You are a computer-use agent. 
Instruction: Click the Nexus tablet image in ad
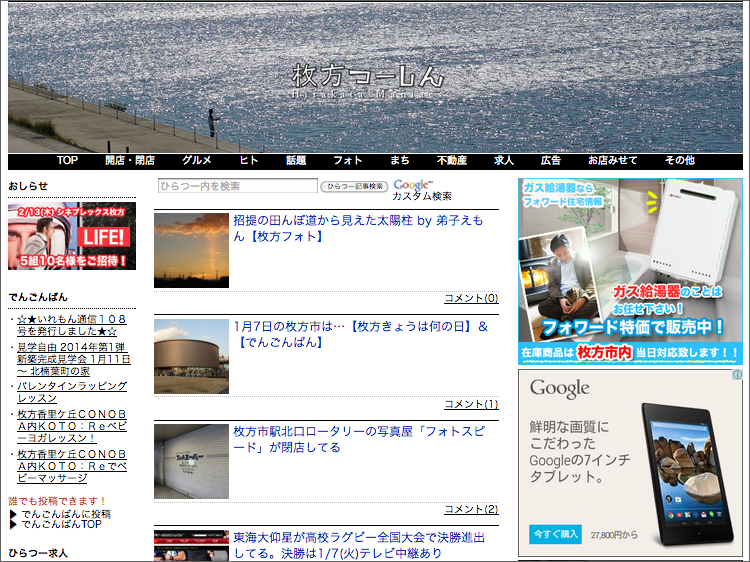(688, 475)
